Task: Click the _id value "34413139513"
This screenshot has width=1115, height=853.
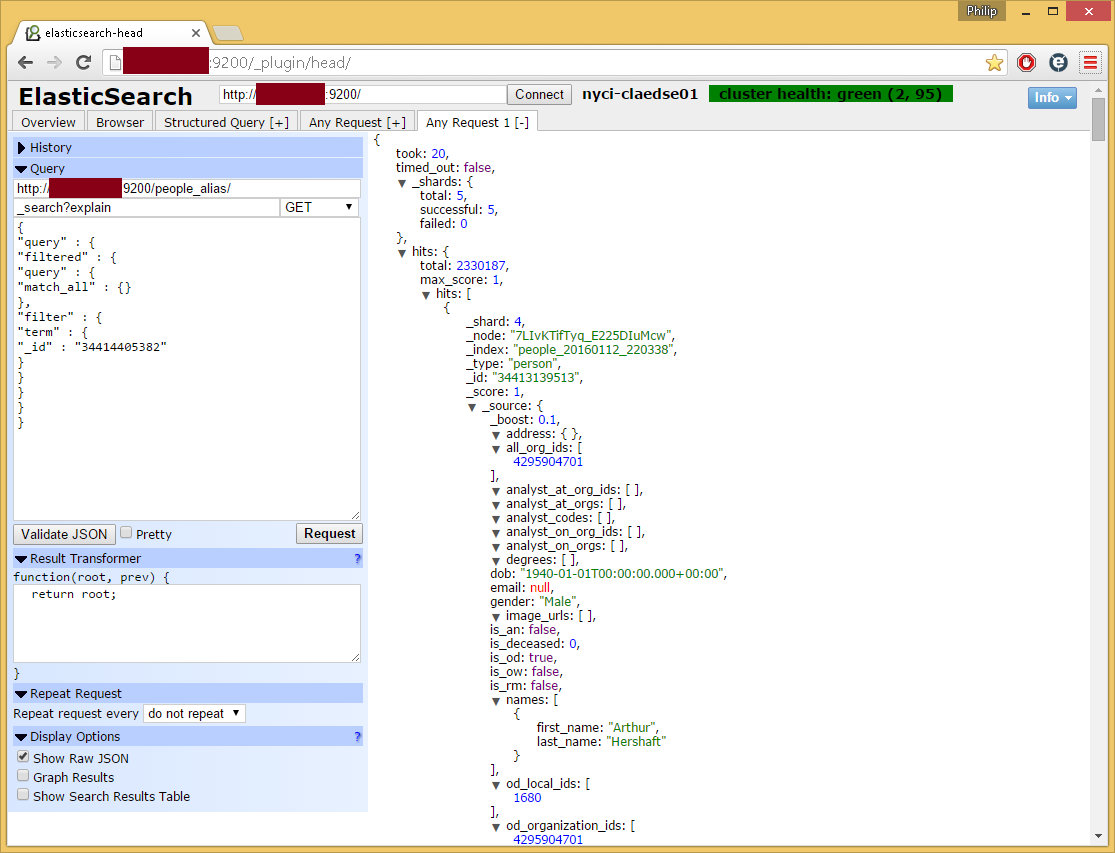Action: (536, 378)
